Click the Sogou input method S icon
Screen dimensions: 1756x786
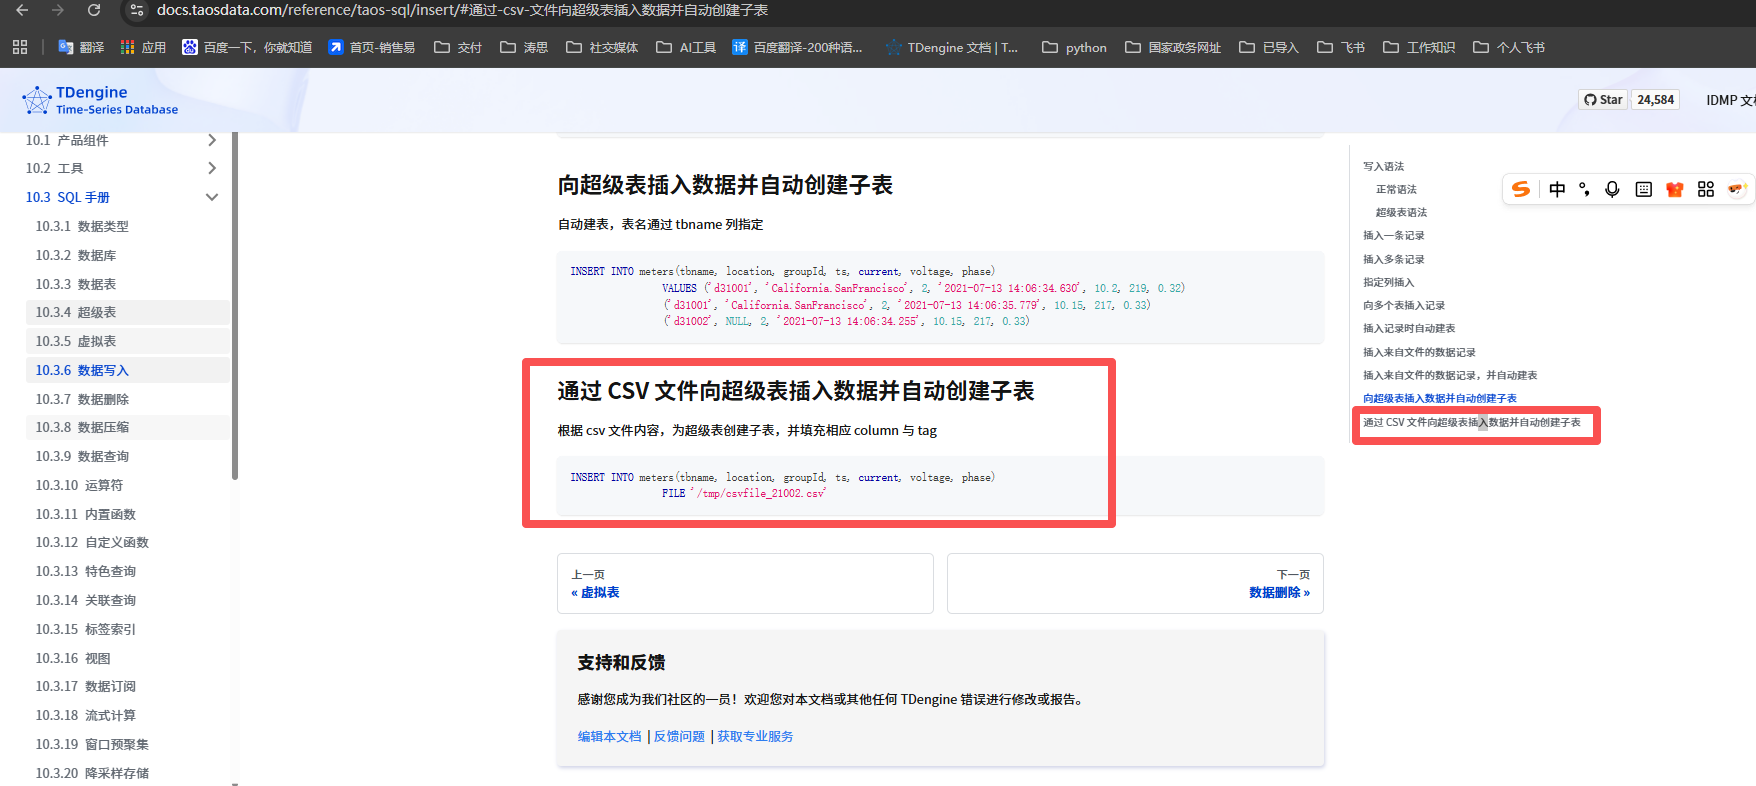coord(1521,189)
